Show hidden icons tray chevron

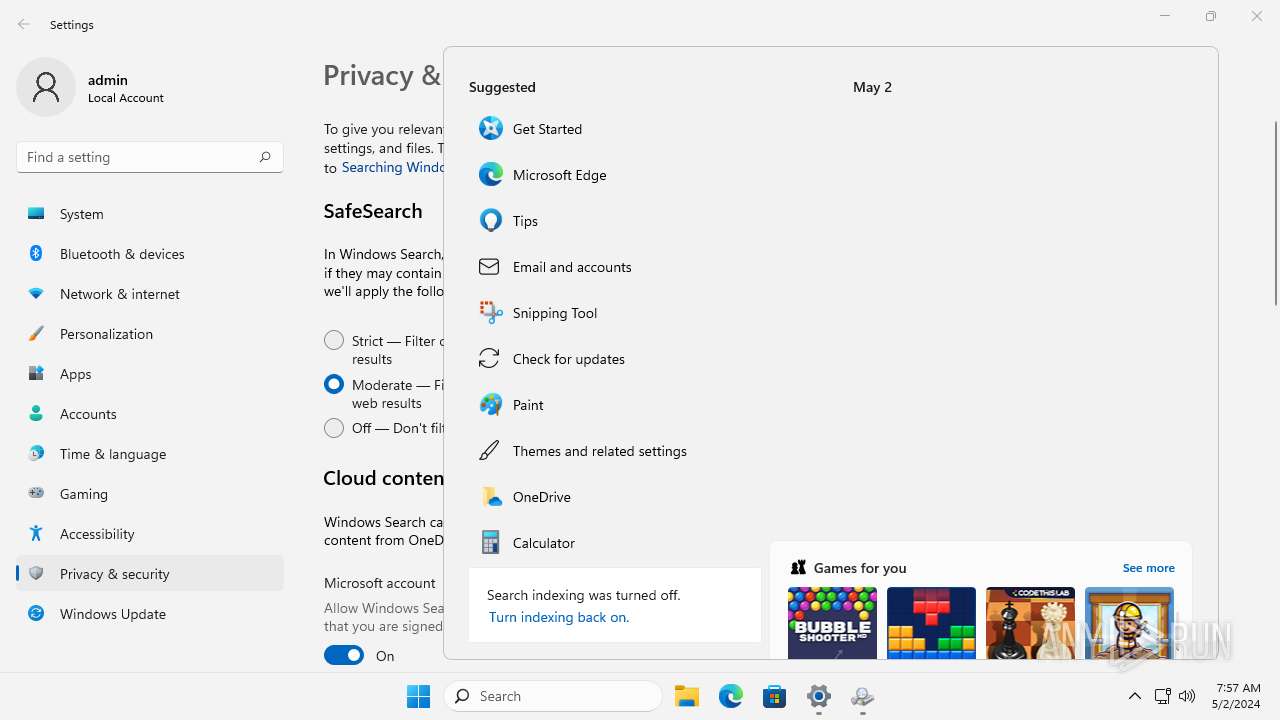(1134, 696)
